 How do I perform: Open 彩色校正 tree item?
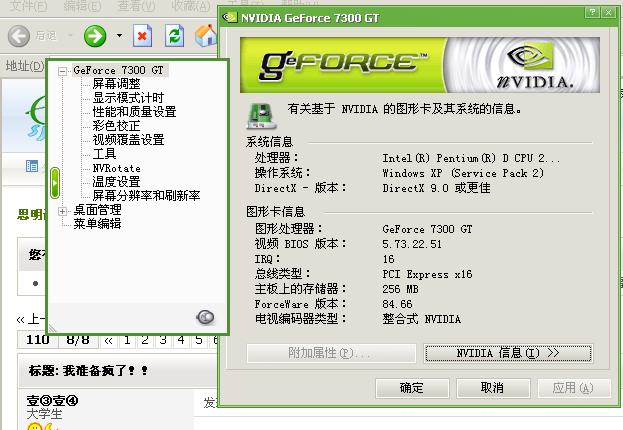(x=116, y=126)
